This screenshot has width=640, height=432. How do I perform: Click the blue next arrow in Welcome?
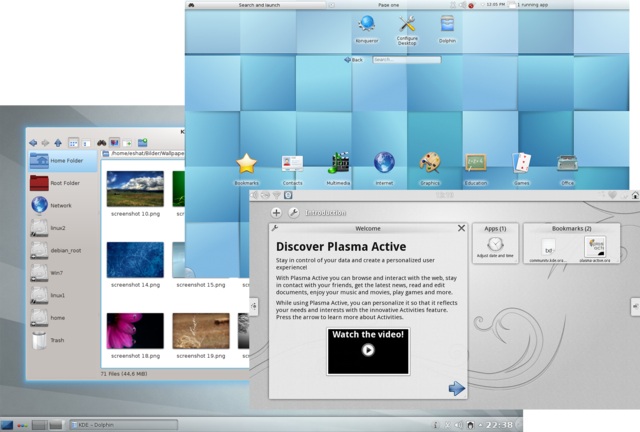coord(456,388)
